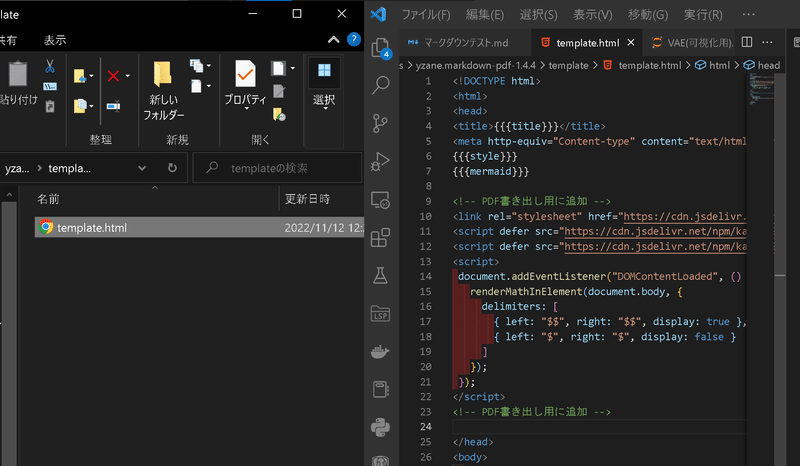Click the templateの検索 search field
800x466 pixels.
click(x=278, y=168)
